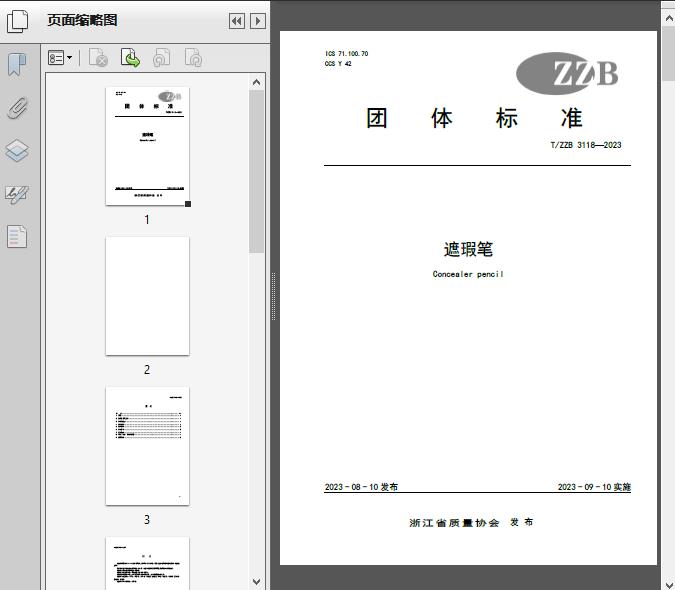Select the partially visible page 4 thumbnail
The width and height of the screenshot is (675, 590).
[147, 563]
